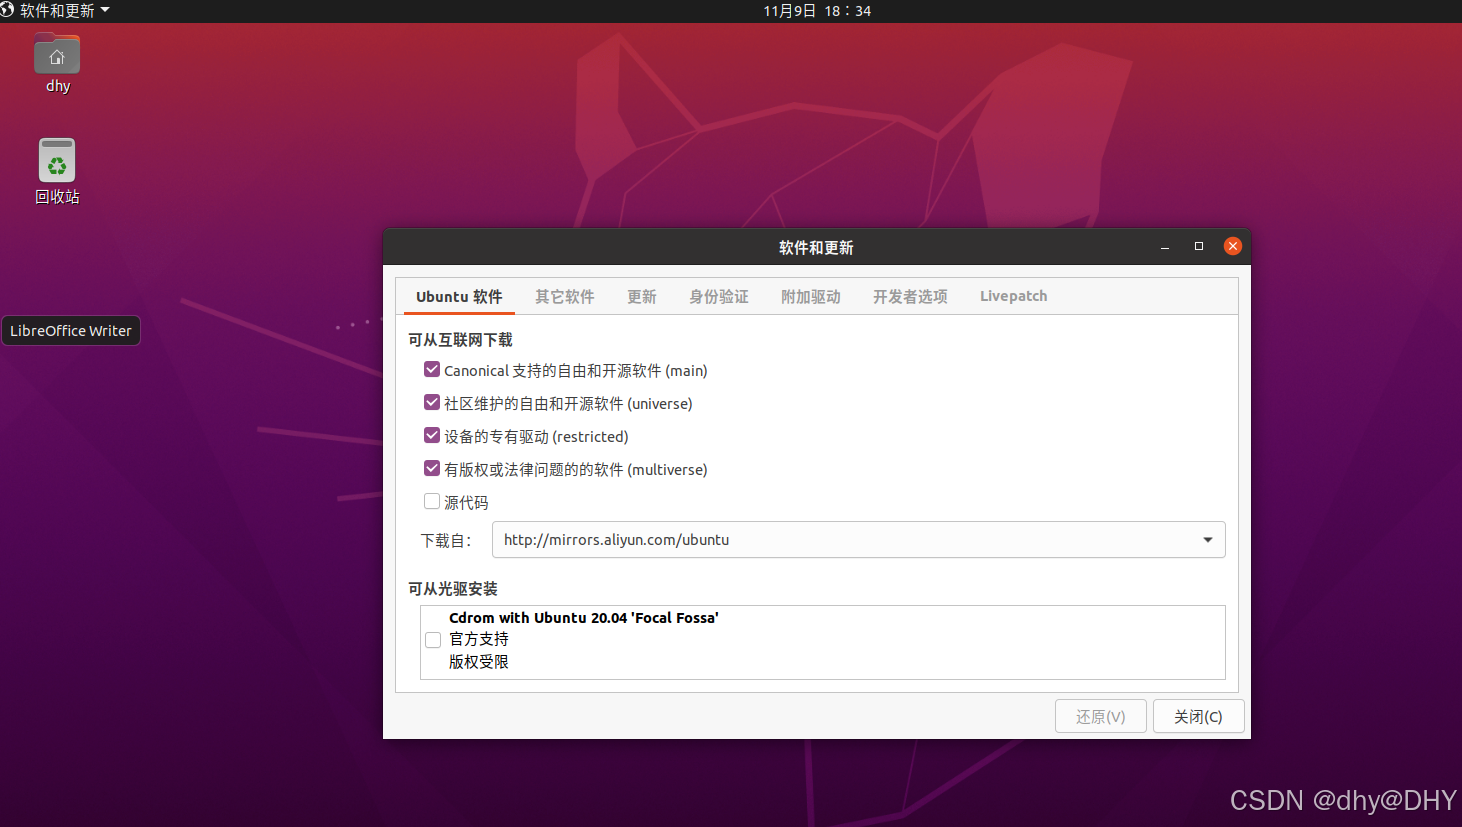Enable the 源代码 source code checkbox
The image size is (1462, 827).
click(432, 502)
